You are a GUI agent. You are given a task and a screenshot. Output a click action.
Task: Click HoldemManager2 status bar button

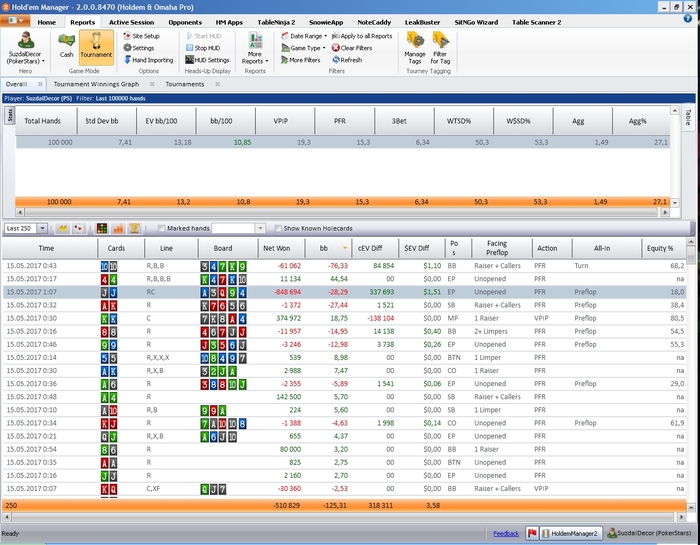click(x=571, y=533)
